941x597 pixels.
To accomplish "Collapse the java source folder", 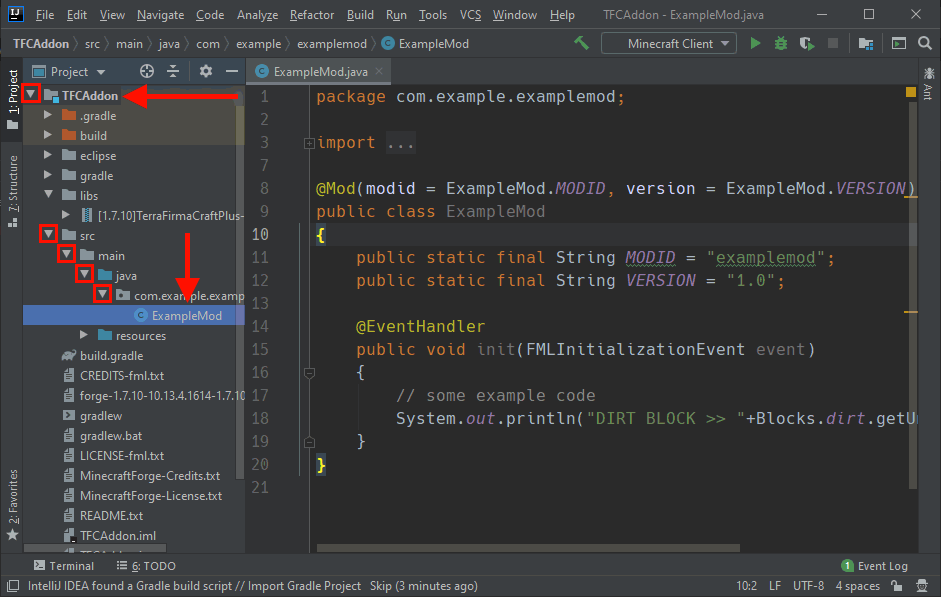I will point(84,275).
